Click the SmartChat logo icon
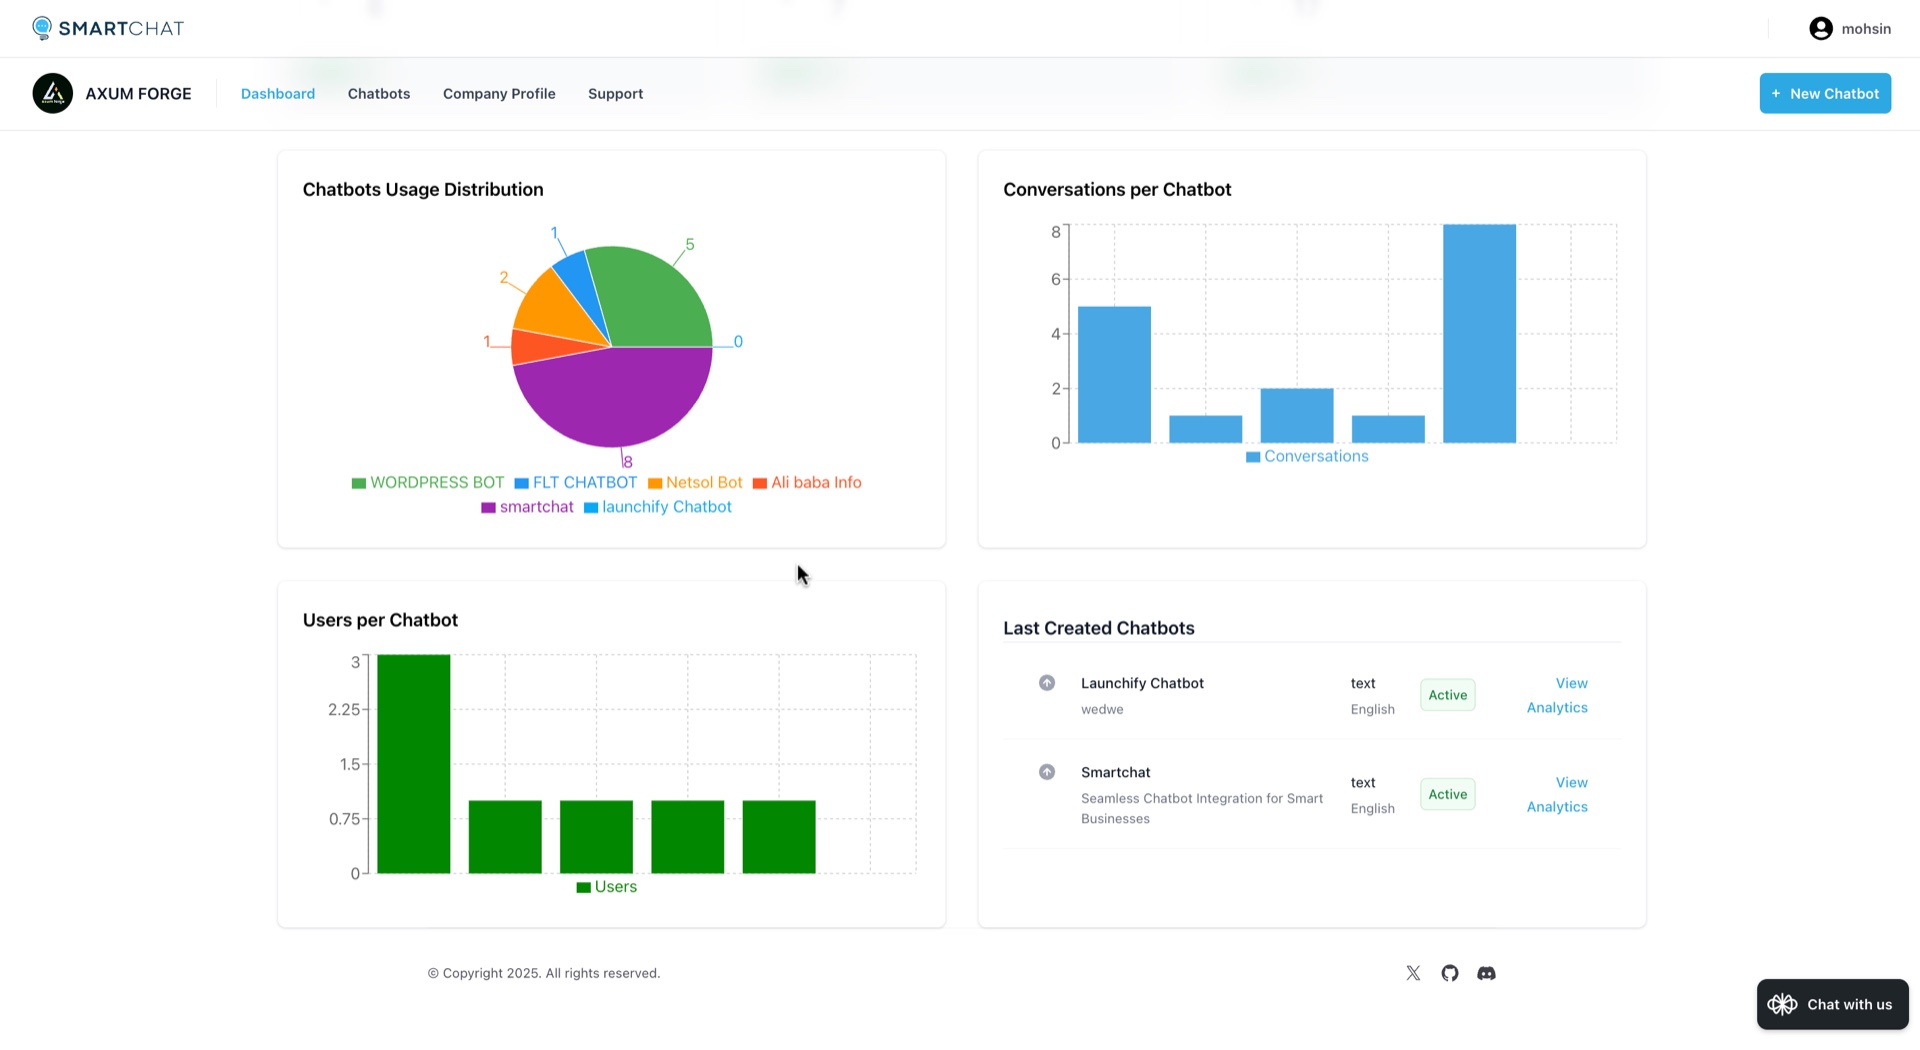Image resolution: width=1920 pixels, height=1050 pixels. [x=42, y=28]
